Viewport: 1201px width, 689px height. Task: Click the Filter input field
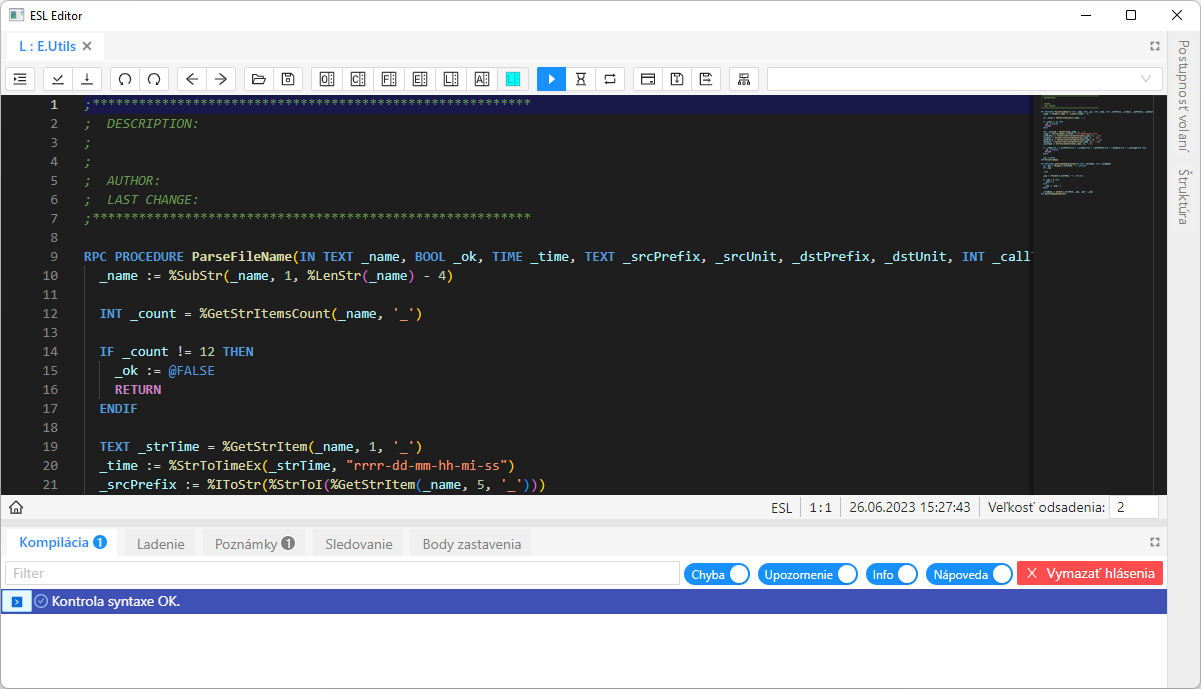(x=342, y=573)
